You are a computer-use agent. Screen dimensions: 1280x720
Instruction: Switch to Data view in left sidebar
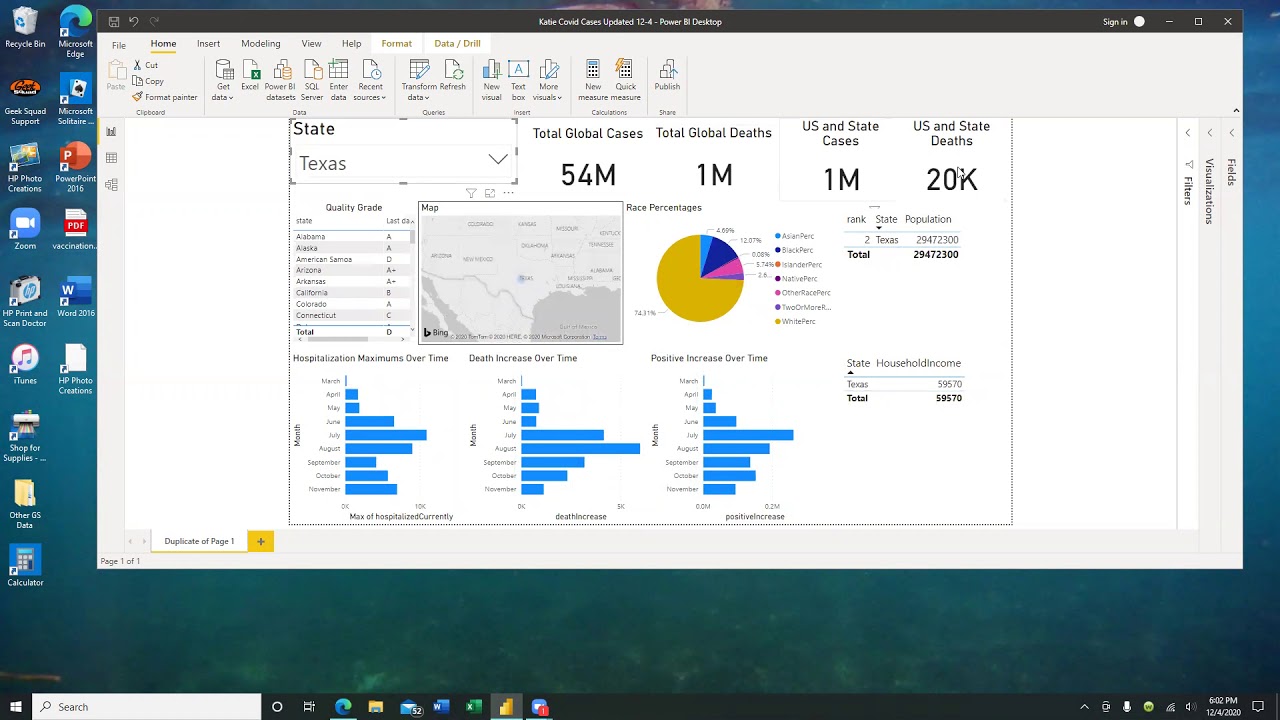[111, 158]
